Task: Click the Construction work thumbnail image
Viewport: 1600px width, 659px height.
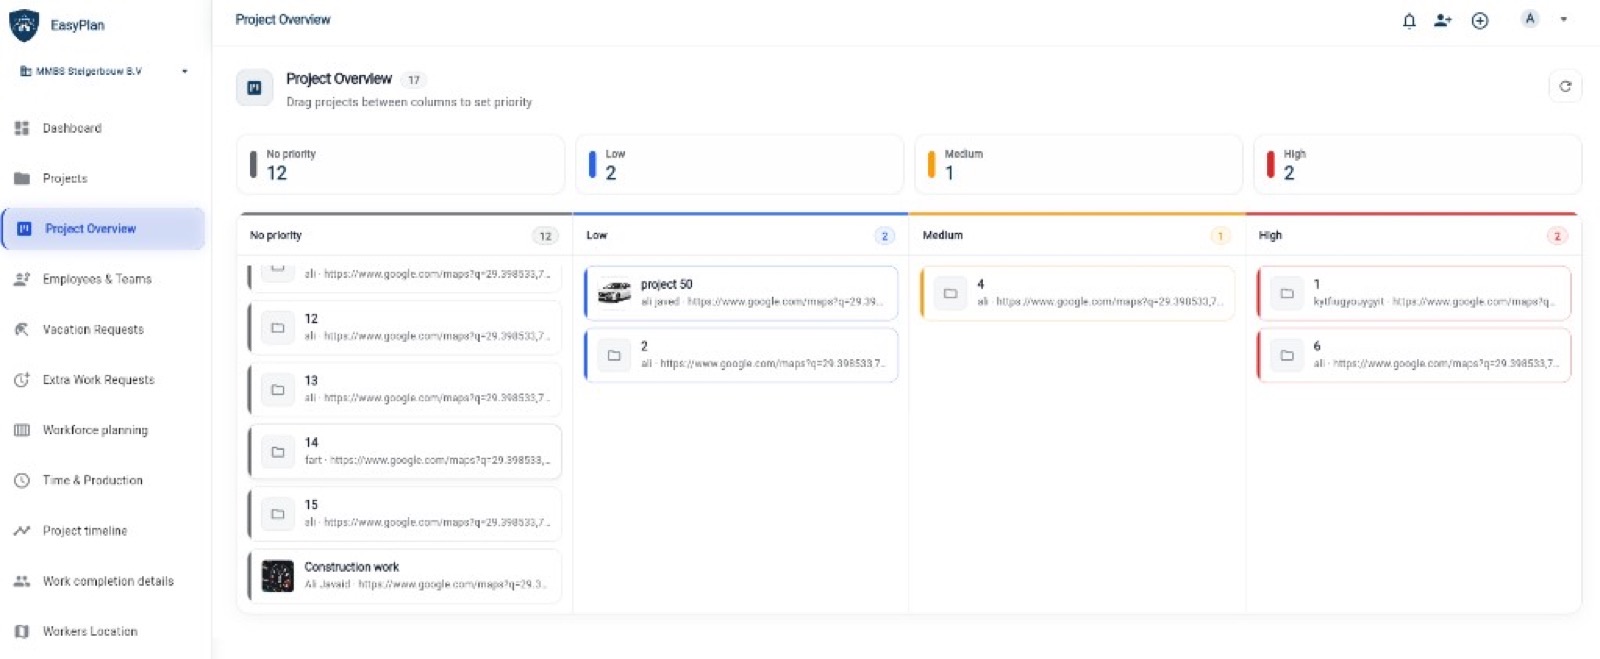Action: tap(277, 576)
